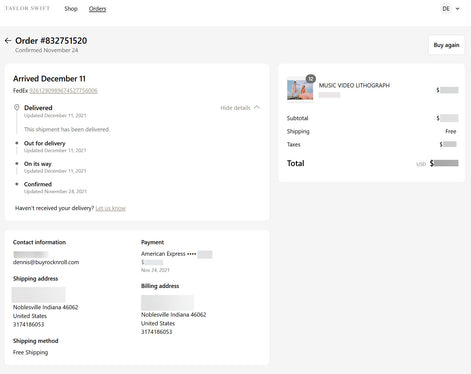
Task: Click the Contact information heading
Action: coord(39,242)
